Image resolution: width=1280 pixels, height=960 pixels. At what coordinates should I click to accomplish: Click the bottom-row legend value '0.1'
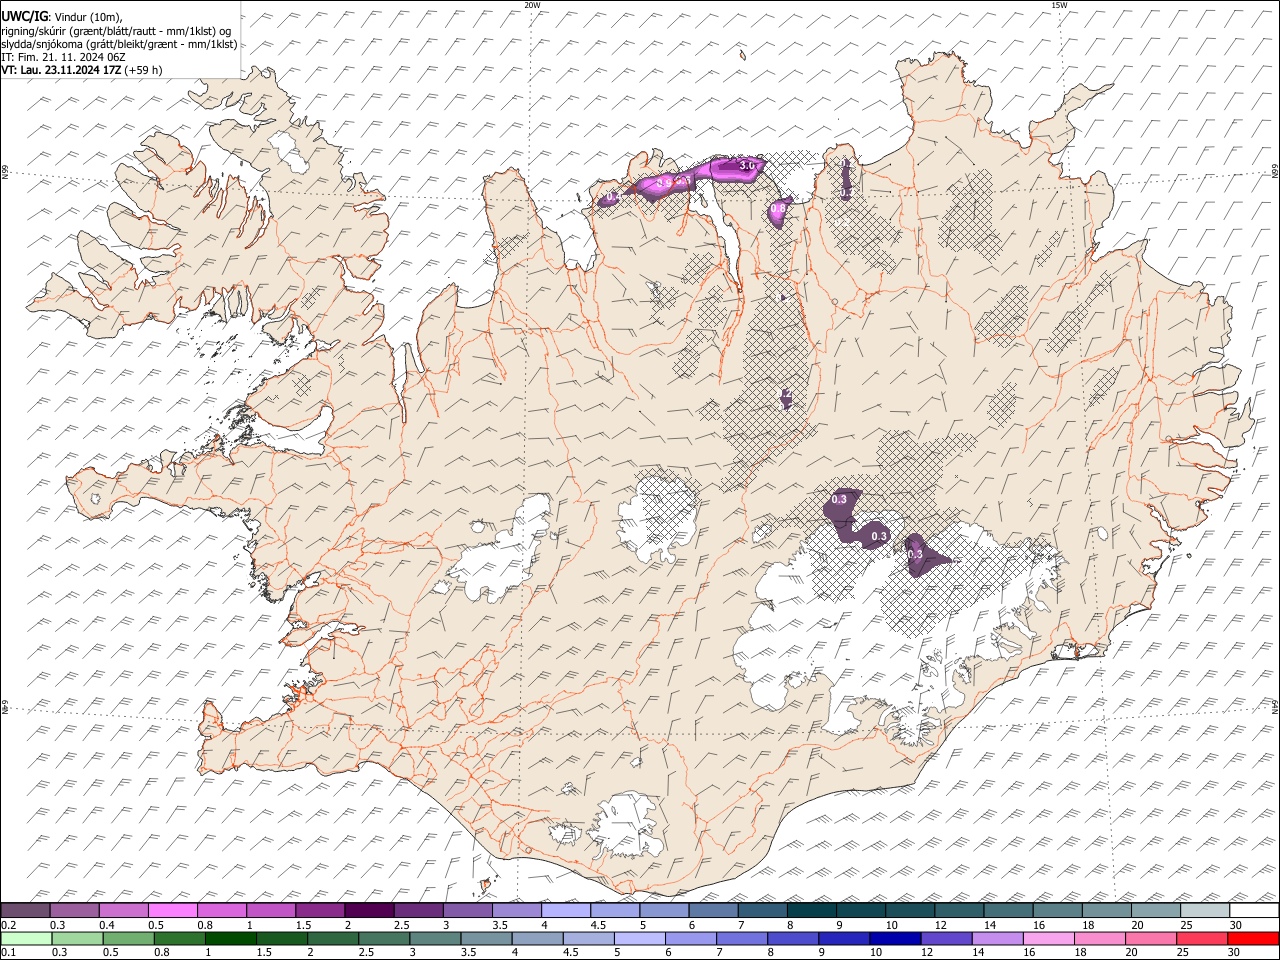coord(9,953)
